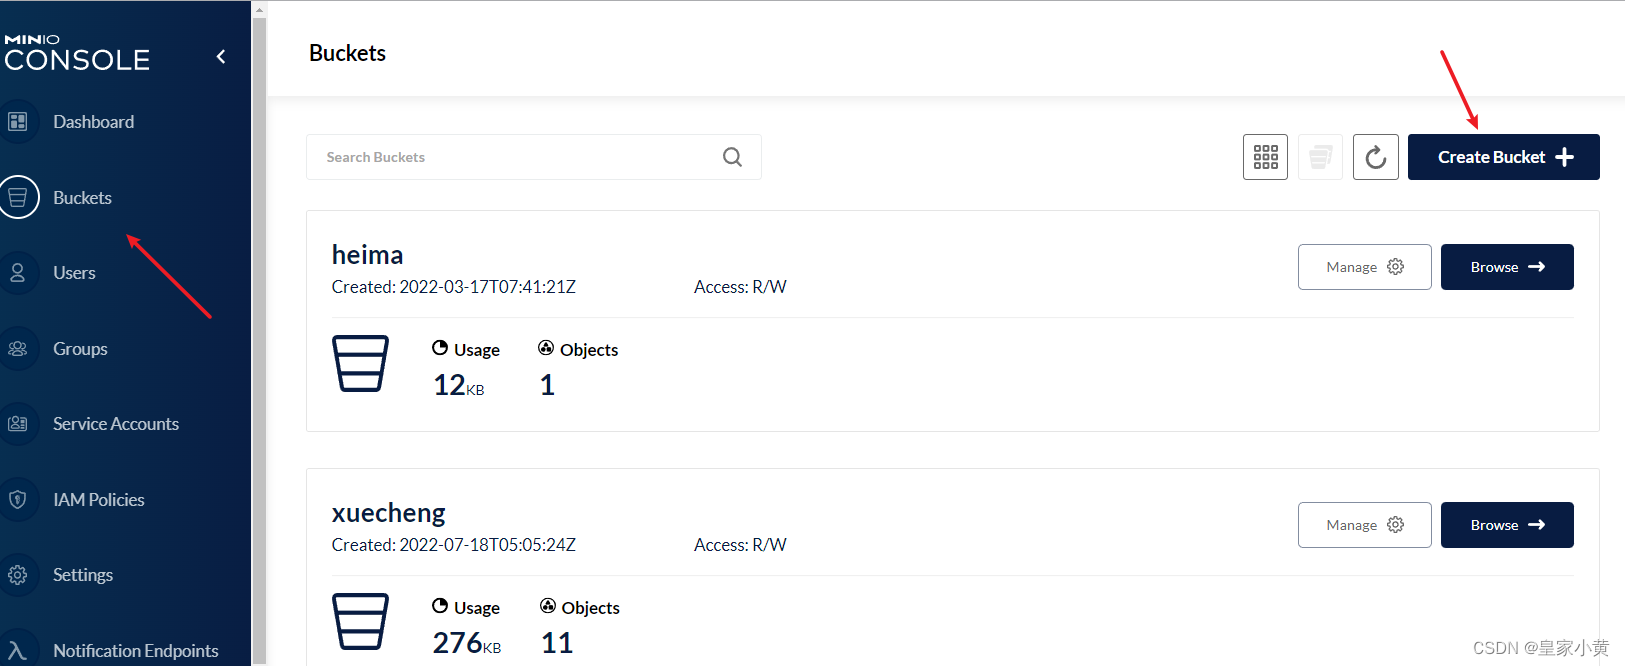
Task: Open the Dashboard icon in sidebar
Action: pos(18,122)
